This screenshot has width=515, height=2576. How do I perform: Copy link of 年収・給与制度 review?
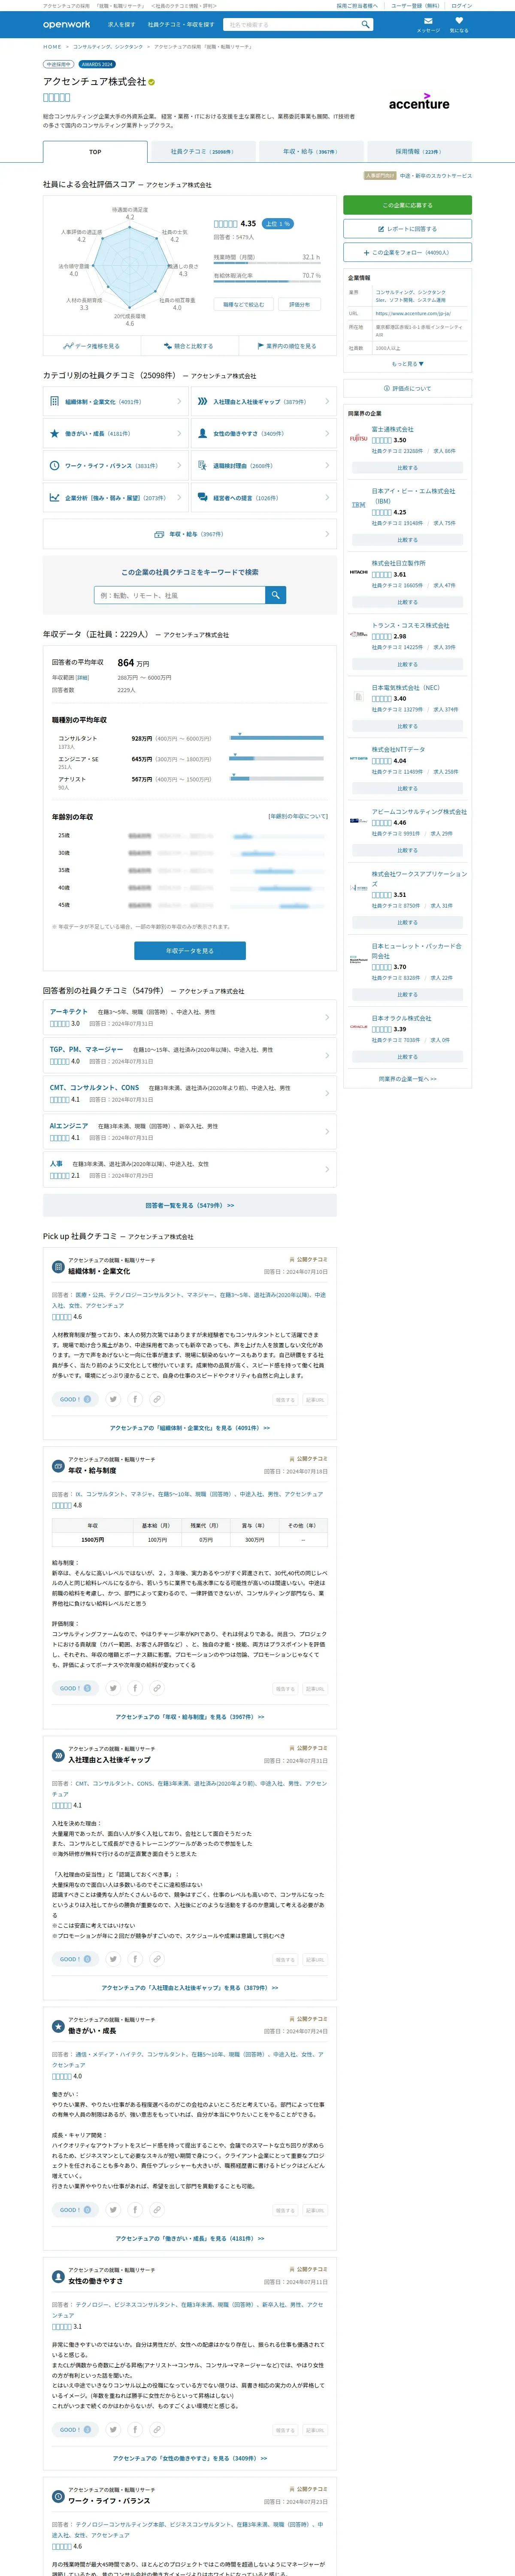pyautogui.click(x=157, y=1688)
